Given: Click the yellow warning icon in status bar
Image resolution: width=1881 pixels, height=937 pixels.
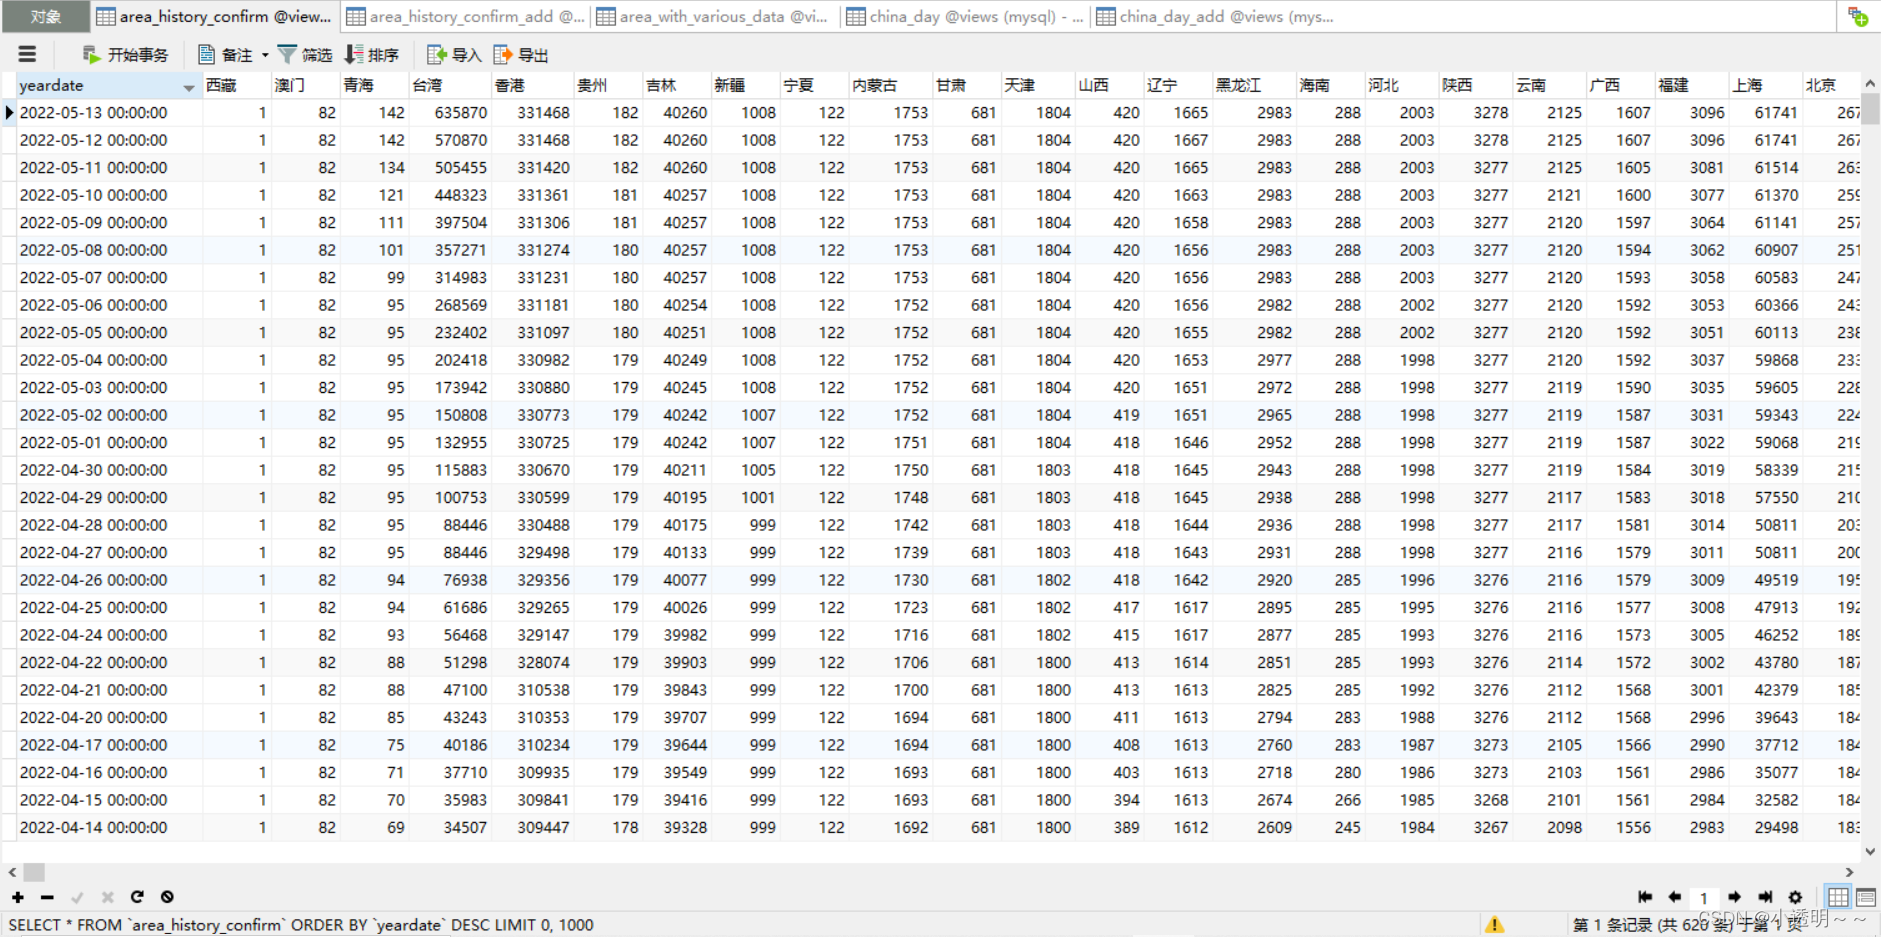Looking at the screenshot, I should [1494, 925].
